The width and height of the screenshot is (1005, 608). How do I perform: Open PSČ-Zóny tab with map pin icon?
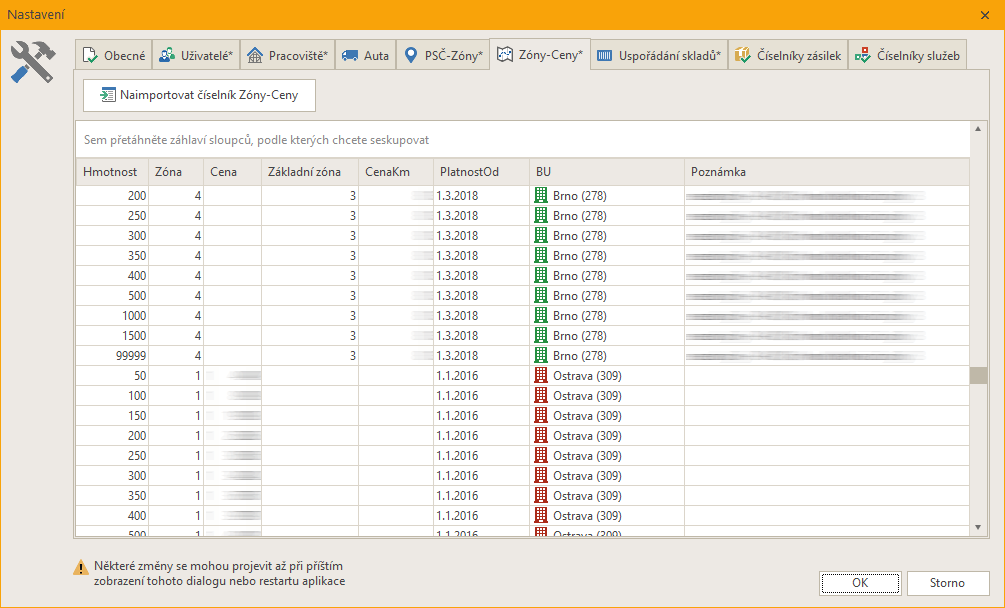(x=443, y=56)
